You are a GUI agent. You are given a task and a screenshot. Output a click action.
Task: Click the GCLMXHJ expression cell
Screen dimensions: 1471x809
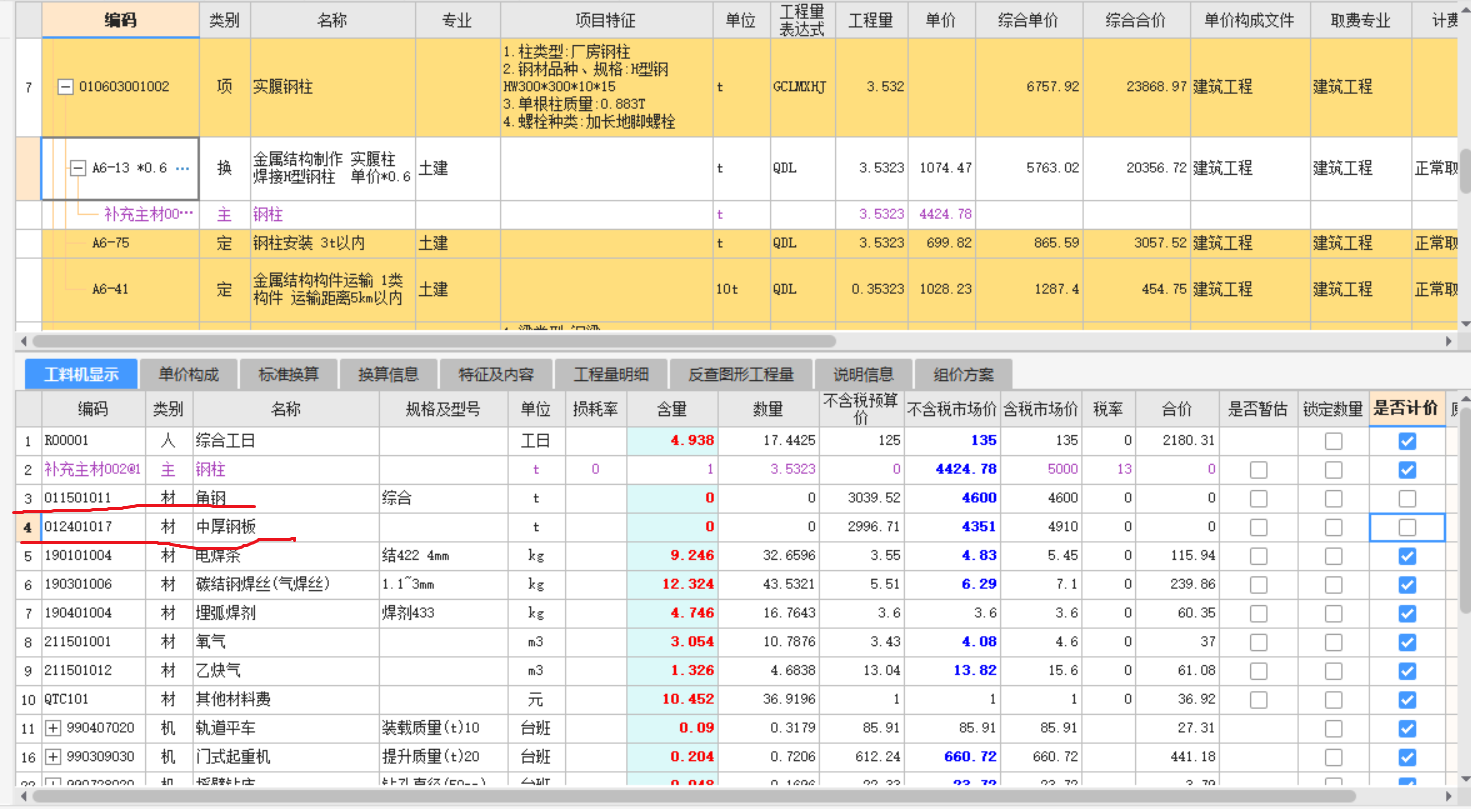(803, 87)
